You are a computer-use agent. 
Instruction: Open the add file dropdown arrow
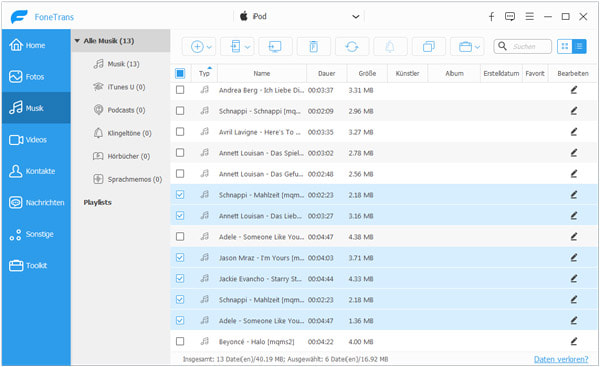(209, 47)
